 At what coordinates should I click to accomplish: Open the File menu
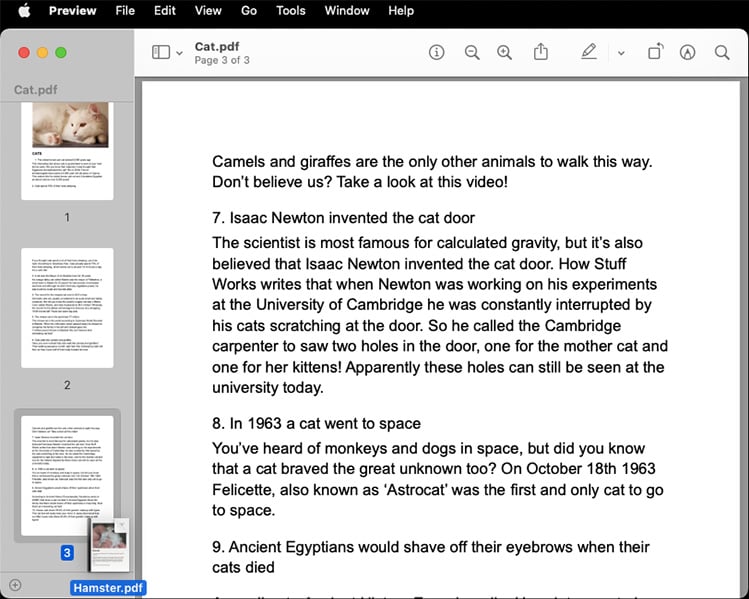click(125, 11)
